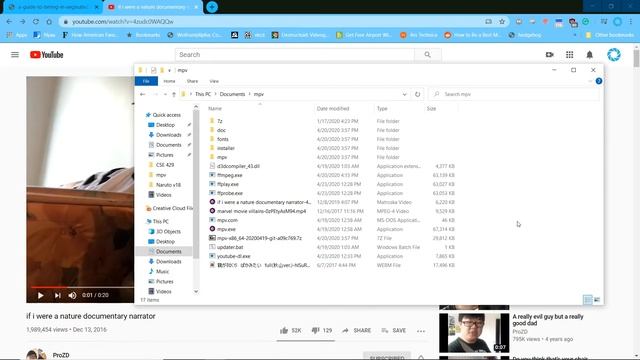Open Explorer quick access toolbar dropdown
The width and height of the screenshot is (640, 360).
(x=169, y=71)
